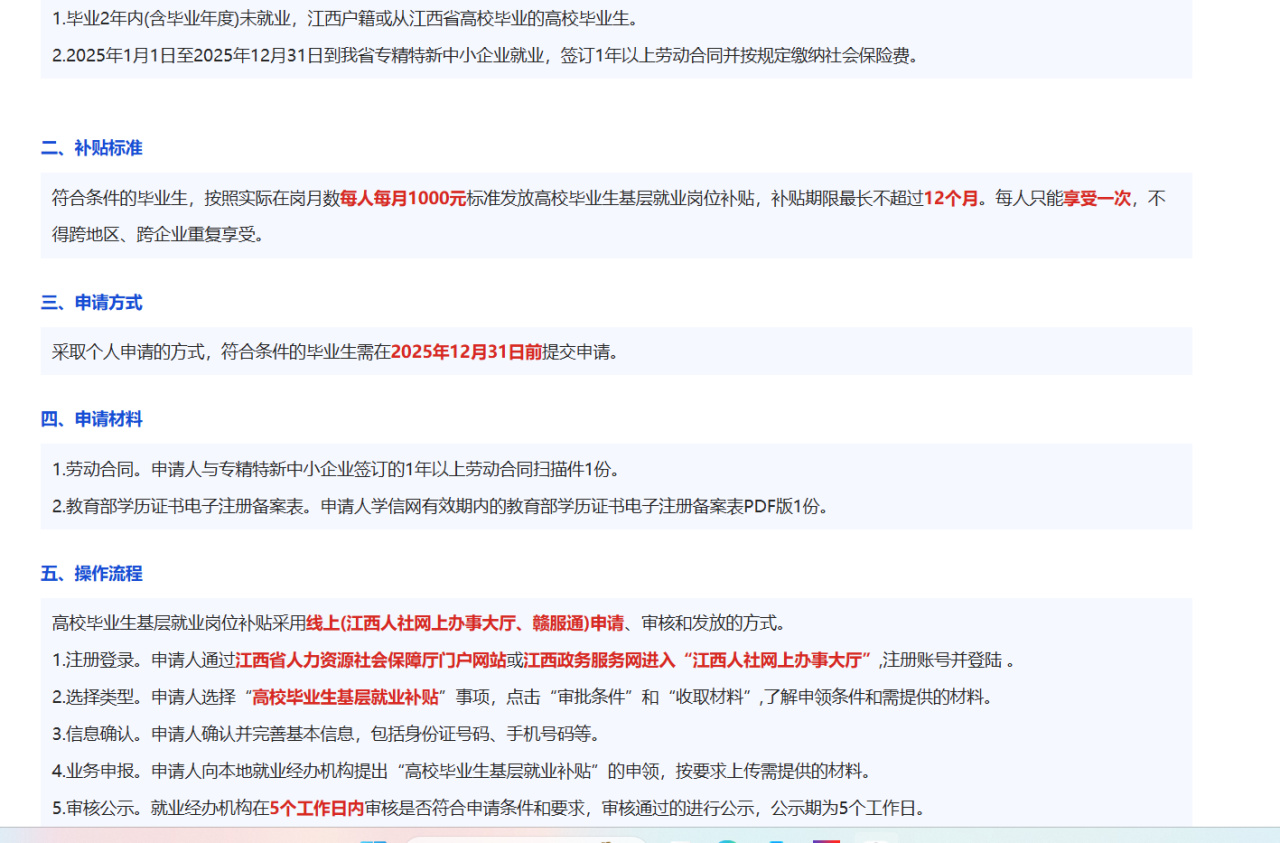
Task: Click the line starting 4.业务申报
Action: point(464,771)
